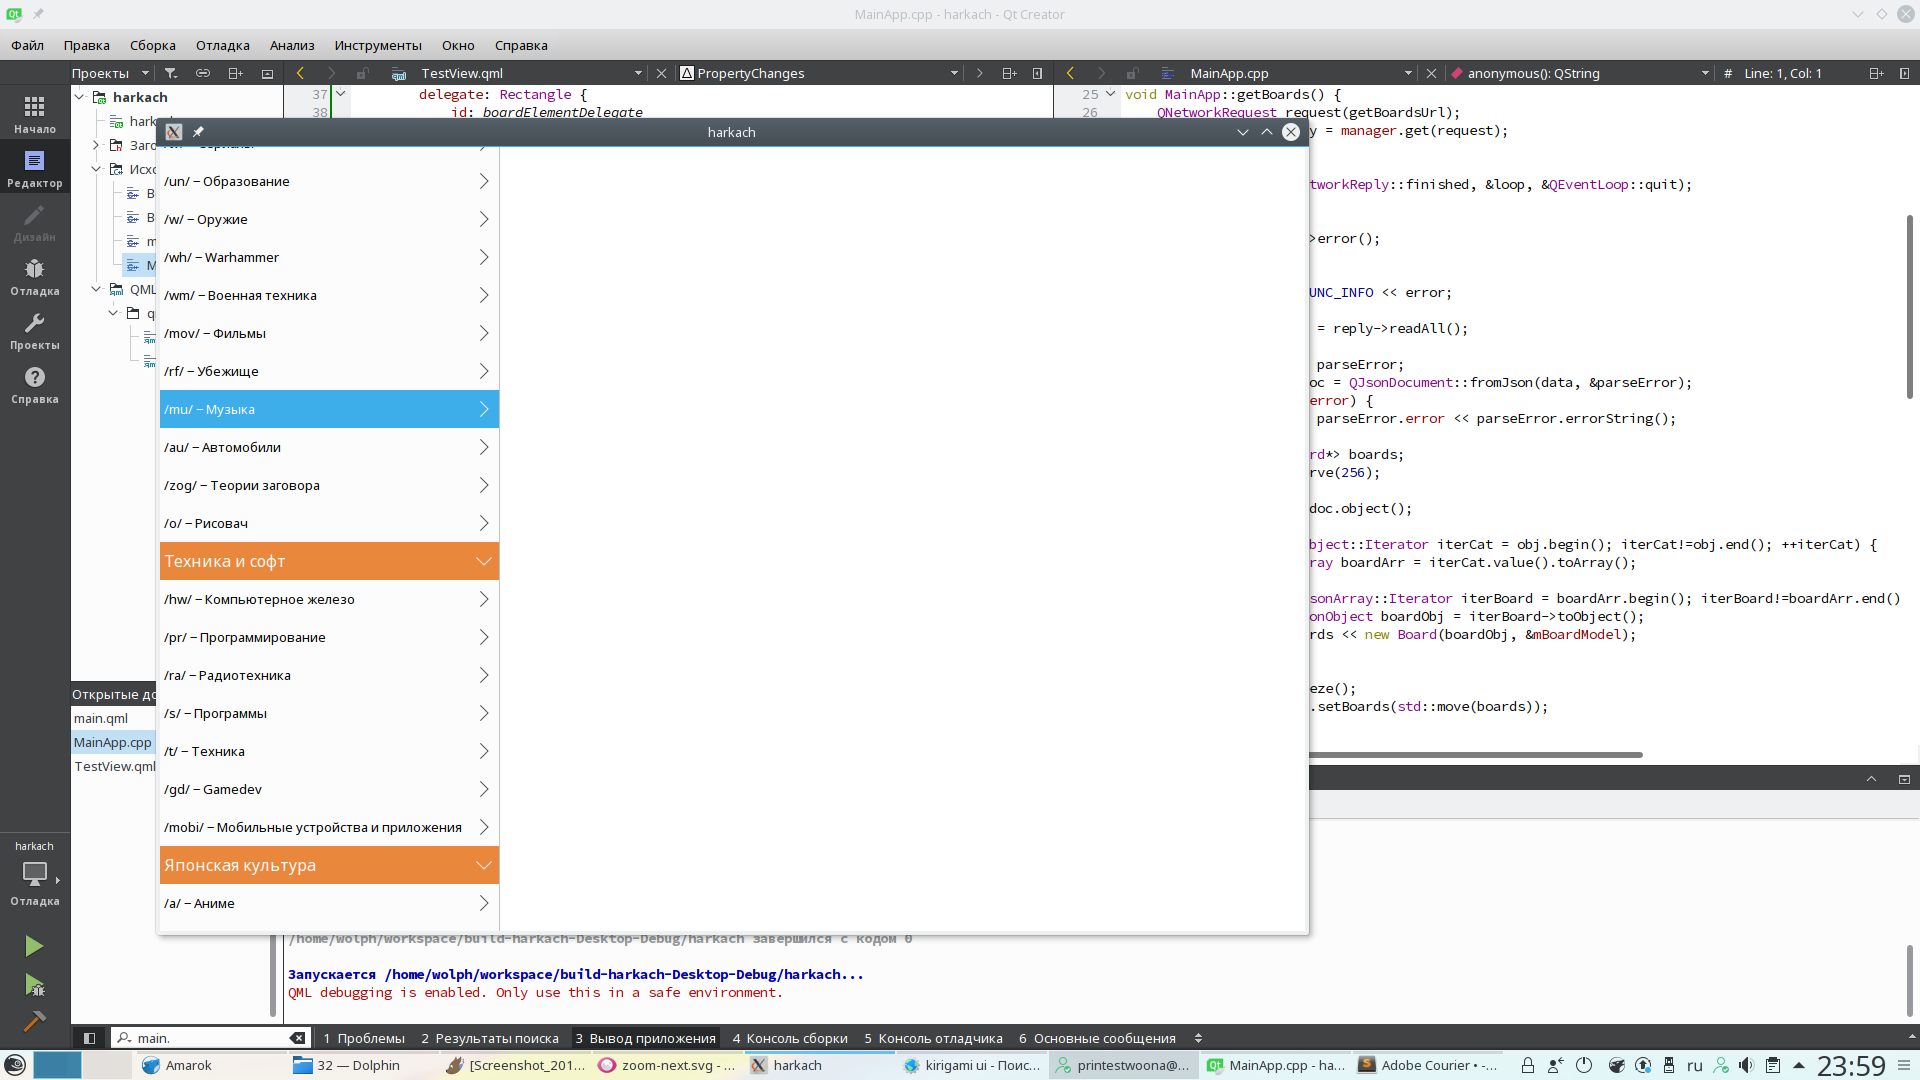Switch to Редактор mode in sidebar

pos(35,168)
